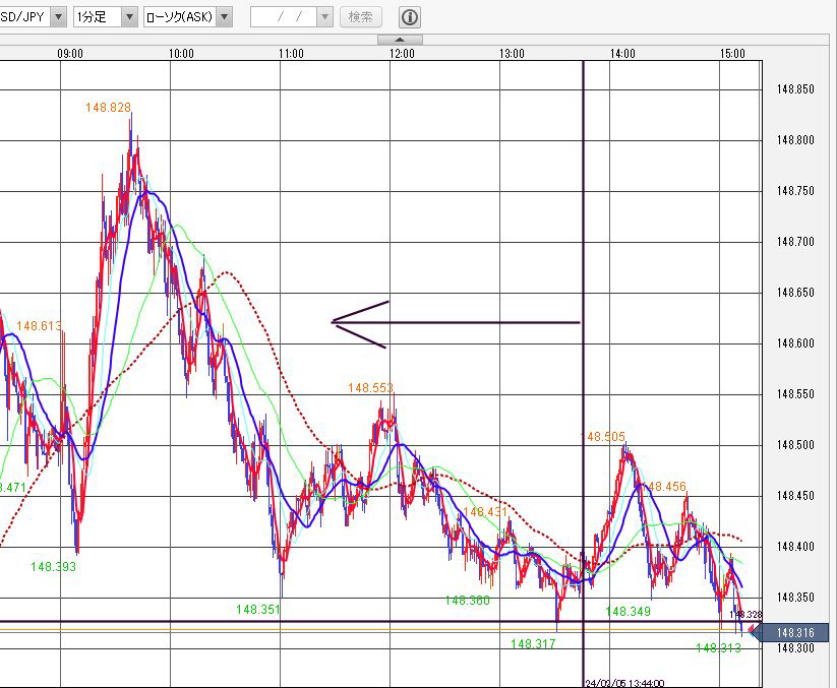Open the USD/JPY currency pair dropdown
Screen dimensions: 837x688
tap(57, 17)
